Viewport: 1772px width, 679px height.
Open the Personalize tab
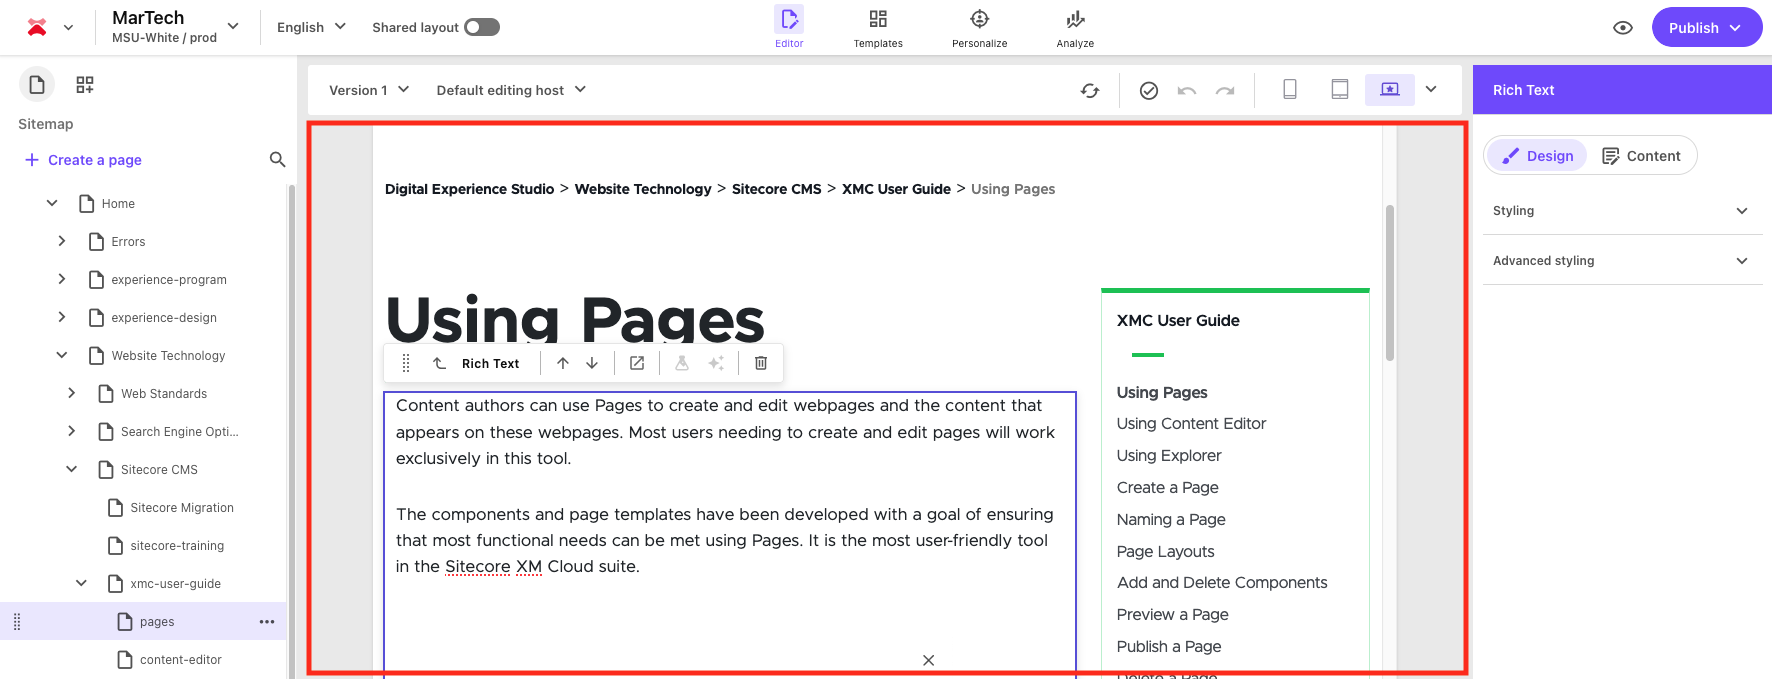980,27
